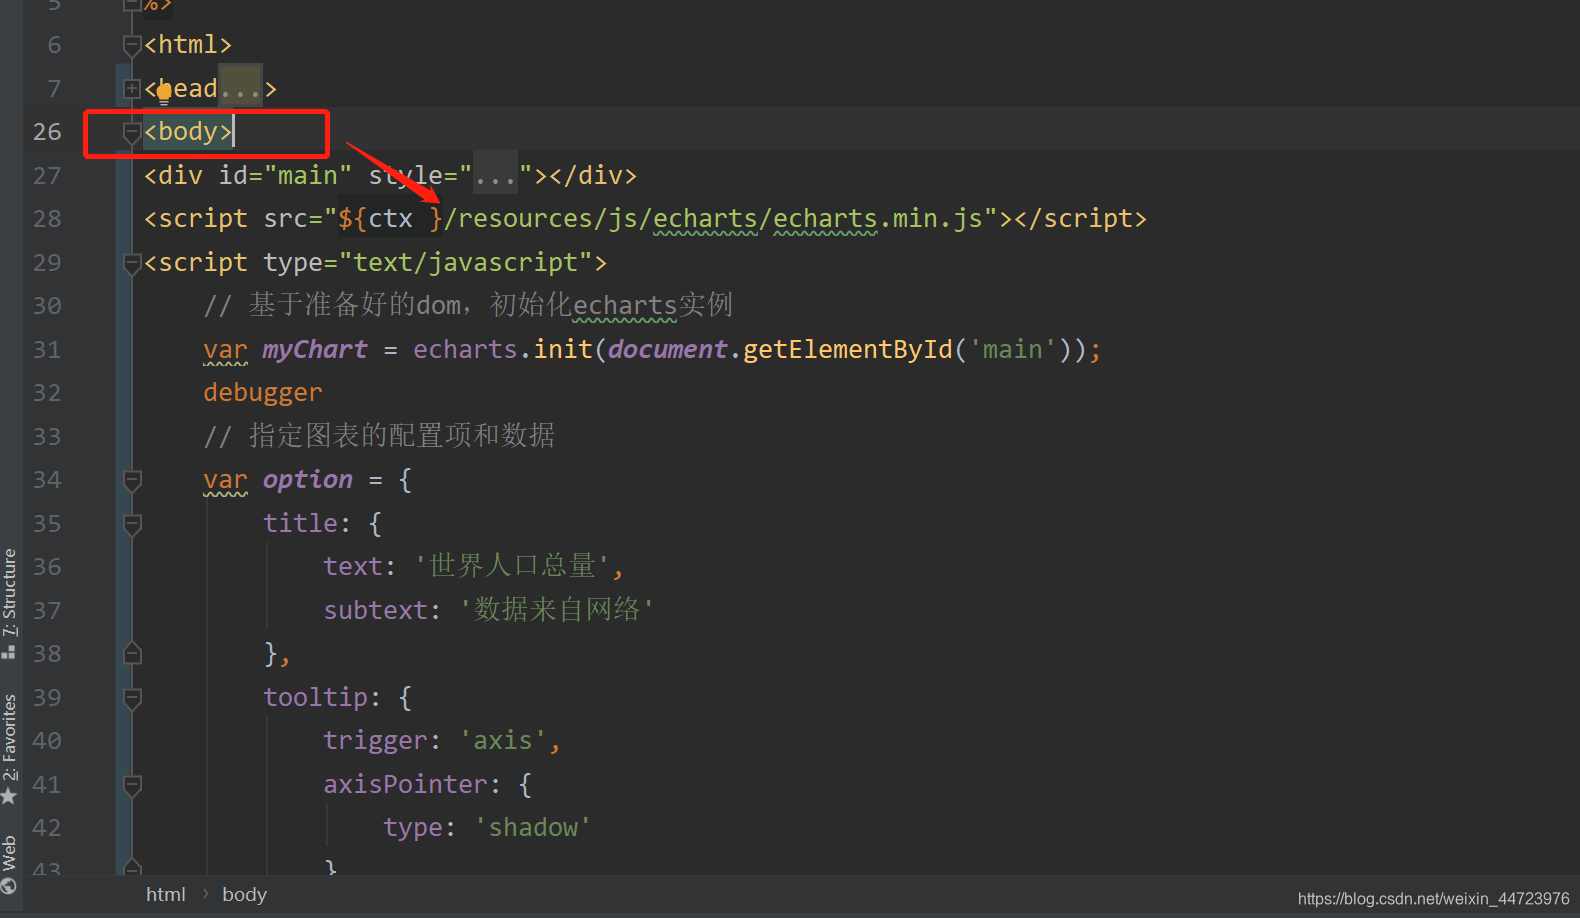Click line number 26 in the gutter
1580x918 pixels.
point(47,132)
